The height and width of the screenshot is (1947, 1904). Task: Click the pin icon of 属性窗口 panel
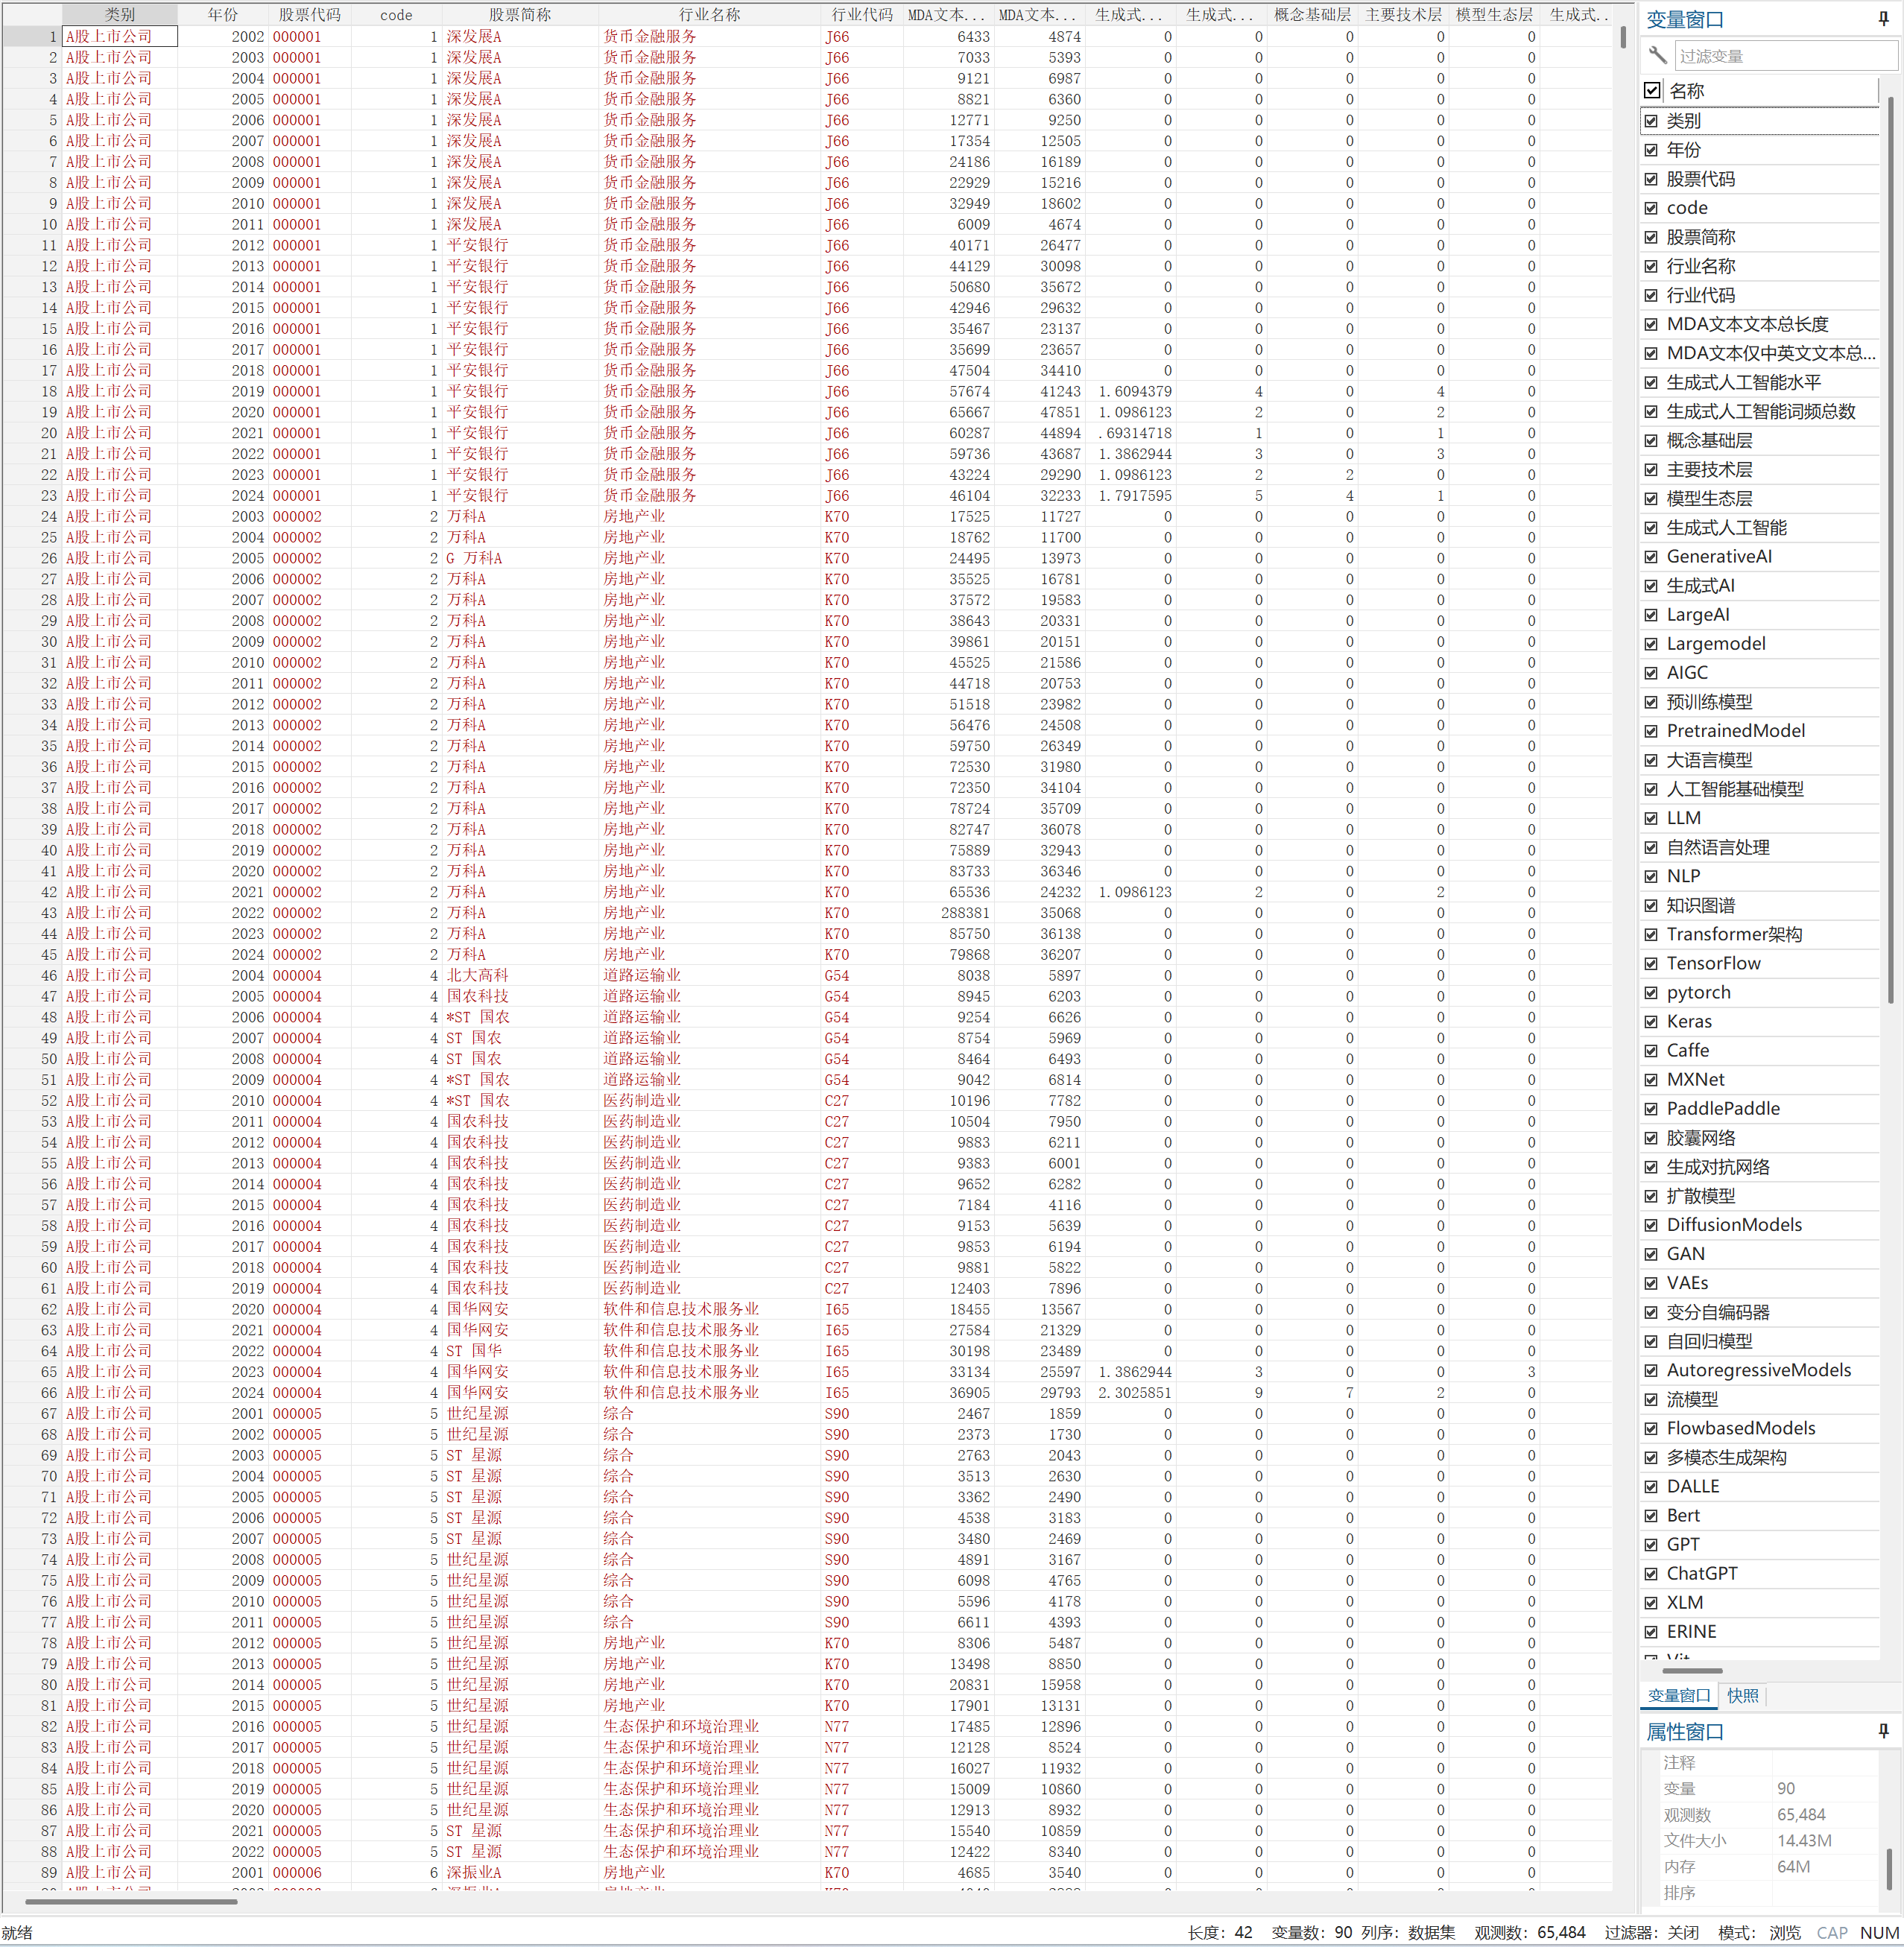[1883, 1731]
